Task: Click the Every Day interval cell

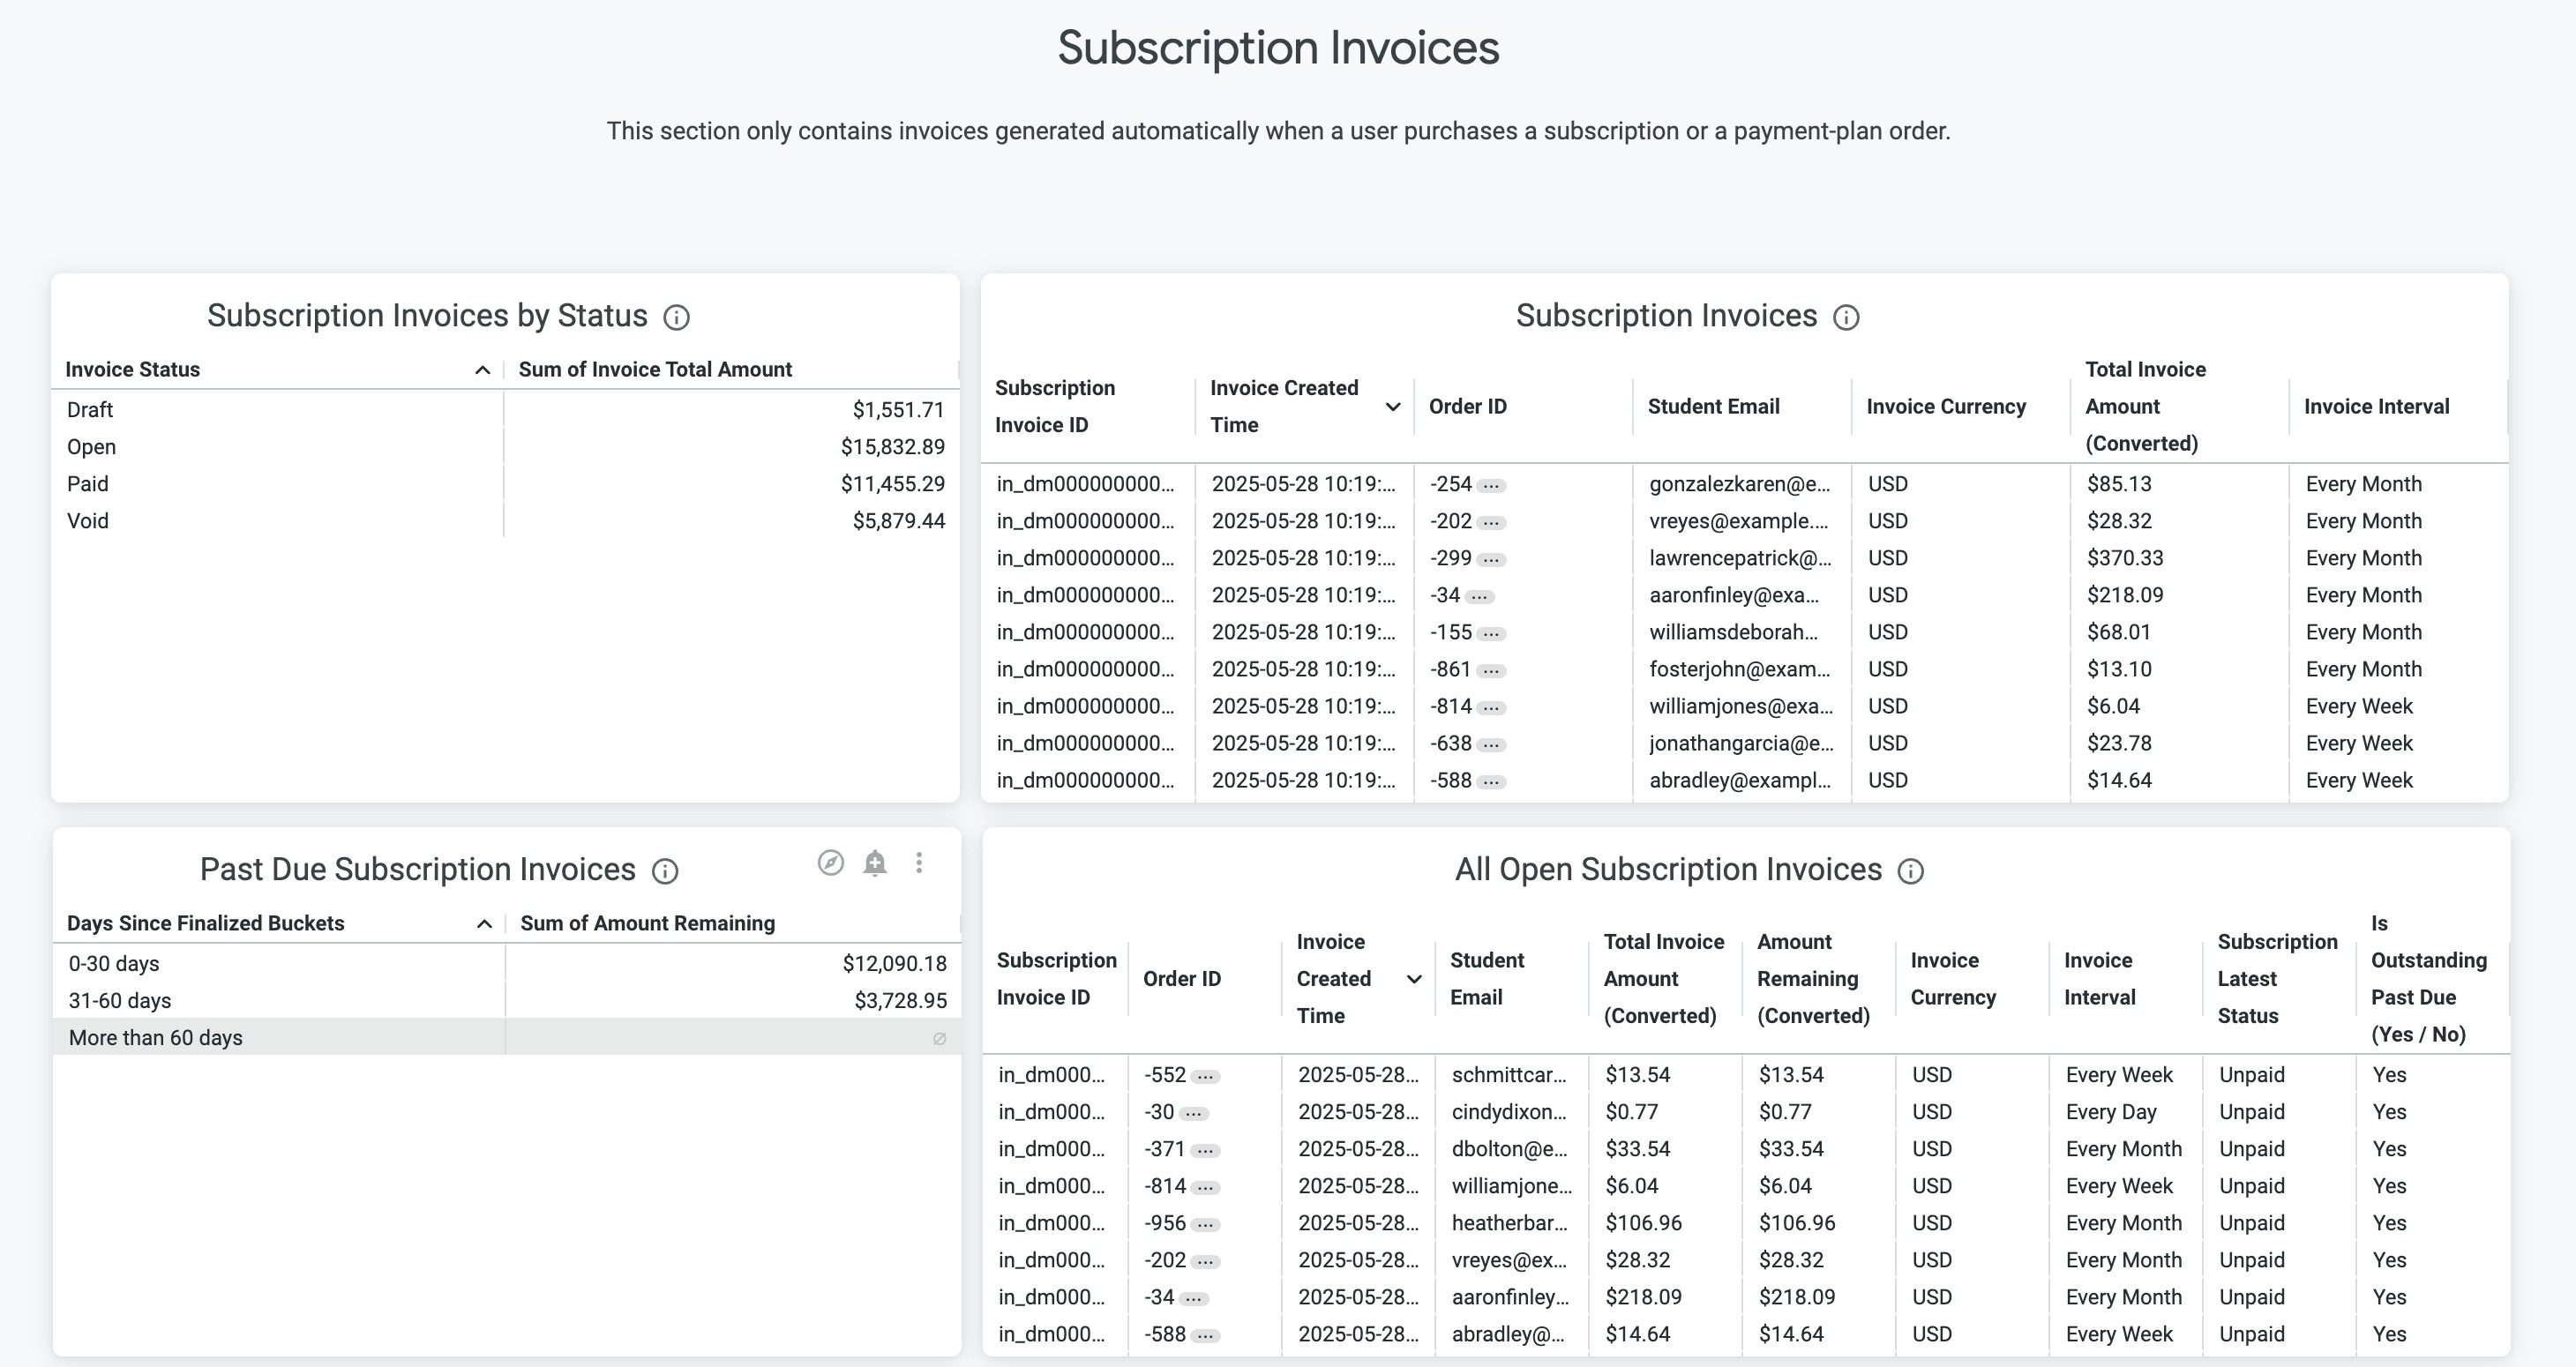Action: pos(2110,1112)
